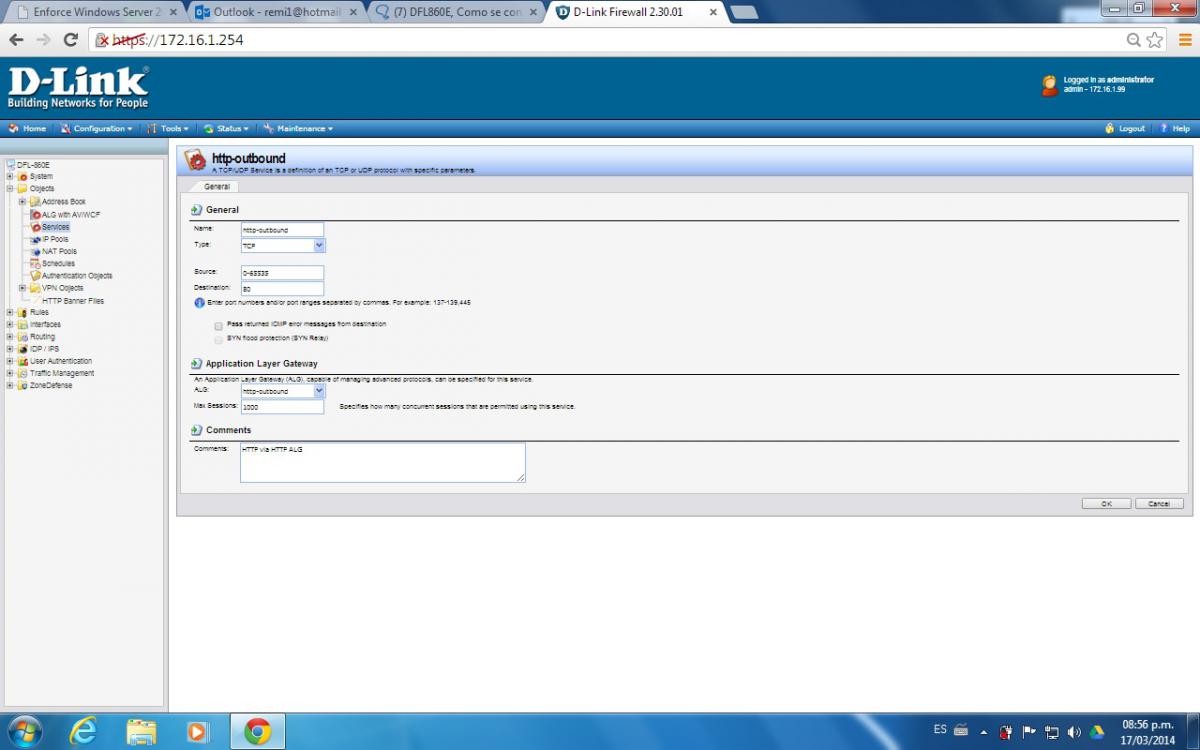This screenshot has height=750, width=1200.
Task: Click the Cancel button
Action: [x=1159, y=504]
